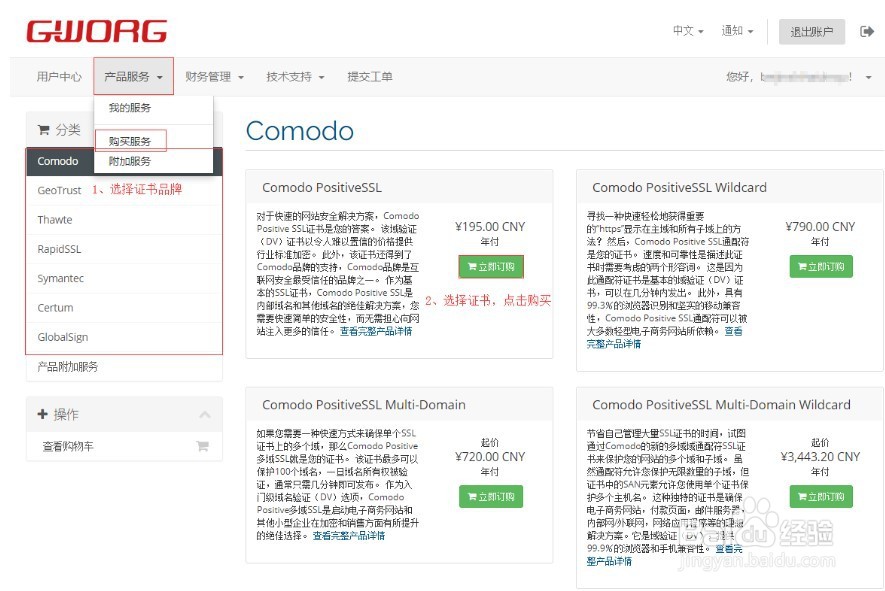The image size is (885, 591).
Task: Click the ¥720.00 CNY price
Action: pyautogui.click(x=490, y=457)
